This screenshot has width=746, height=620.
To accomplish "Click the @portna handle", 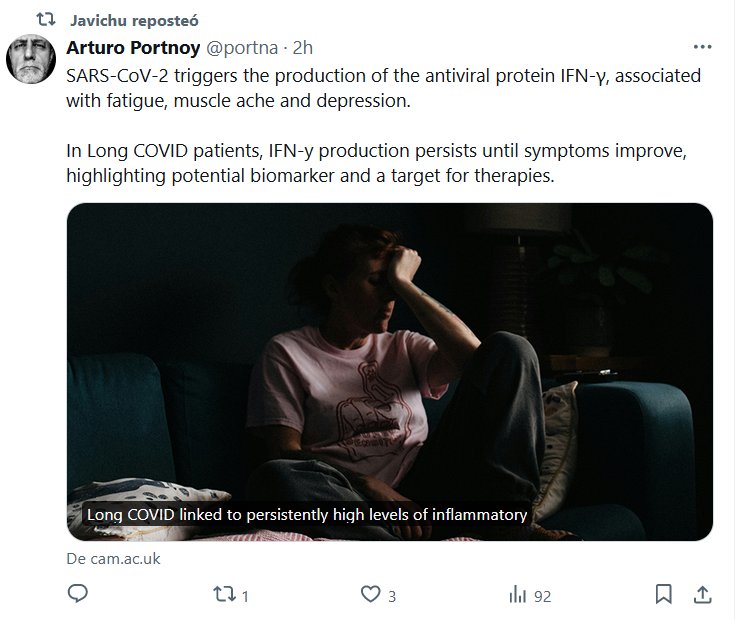I will (x=241, y=47).
